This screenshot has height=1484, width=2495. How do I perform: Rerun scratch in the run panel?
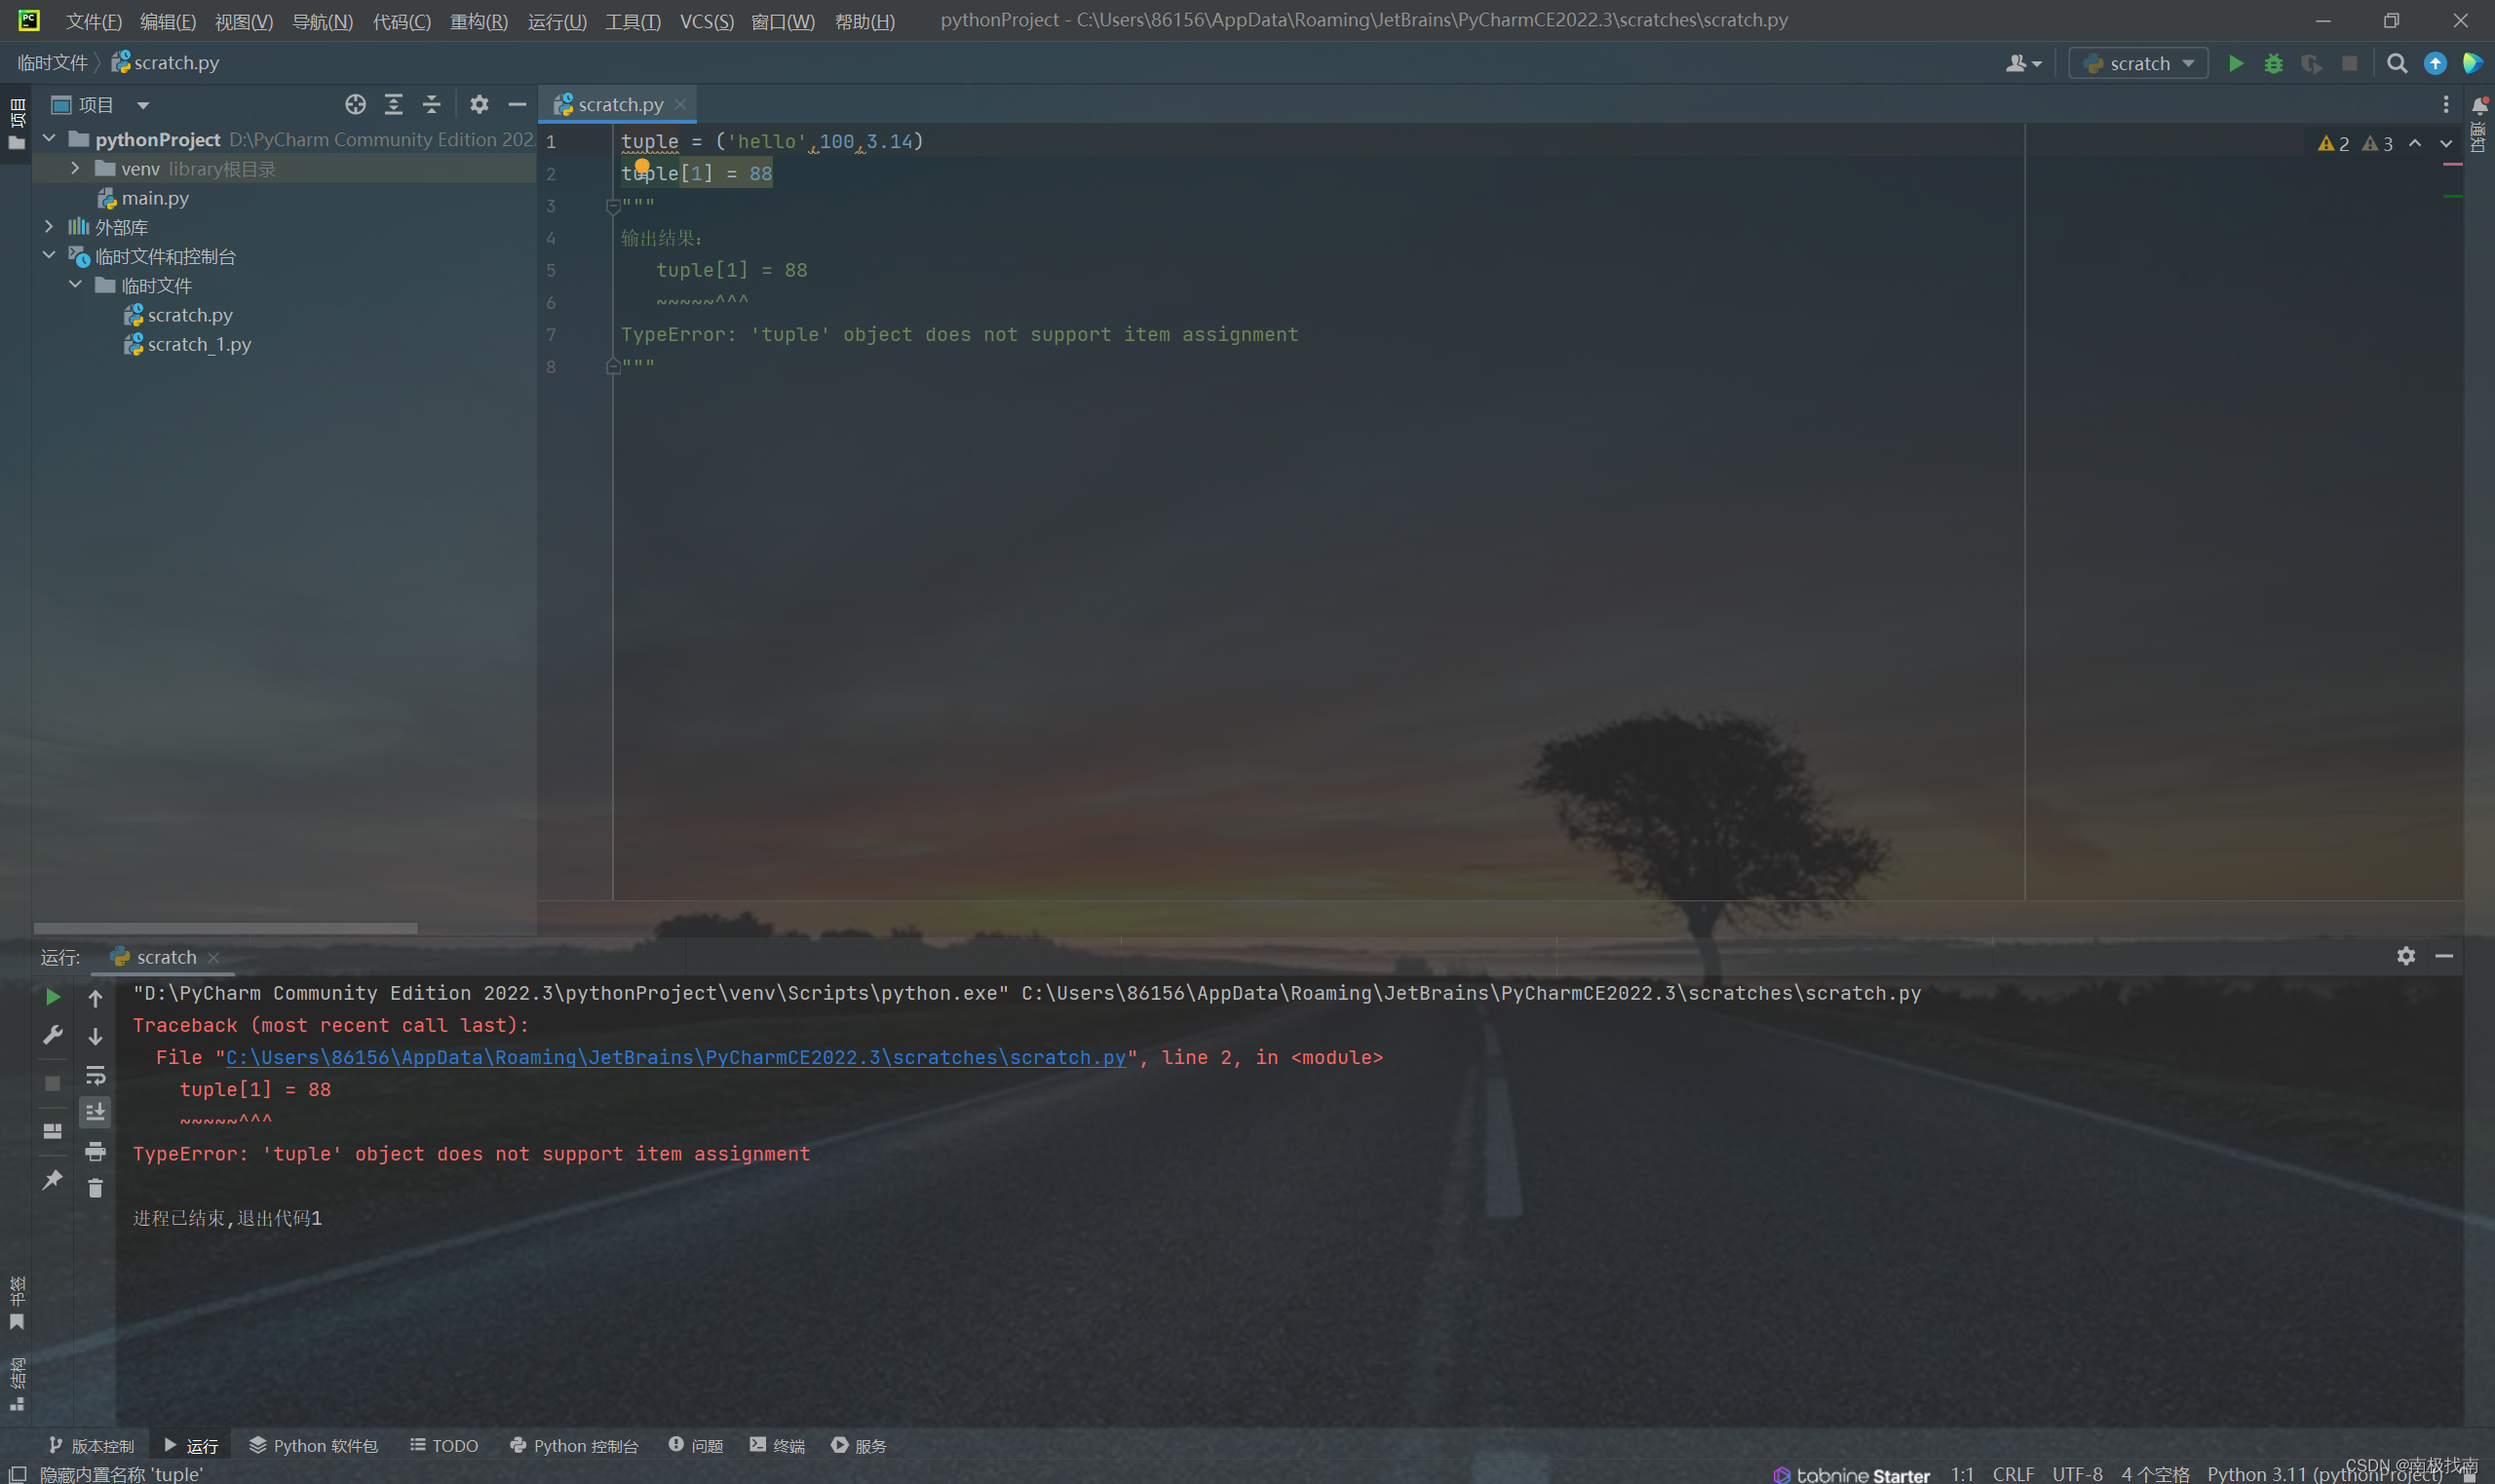[x=53, y=997]
